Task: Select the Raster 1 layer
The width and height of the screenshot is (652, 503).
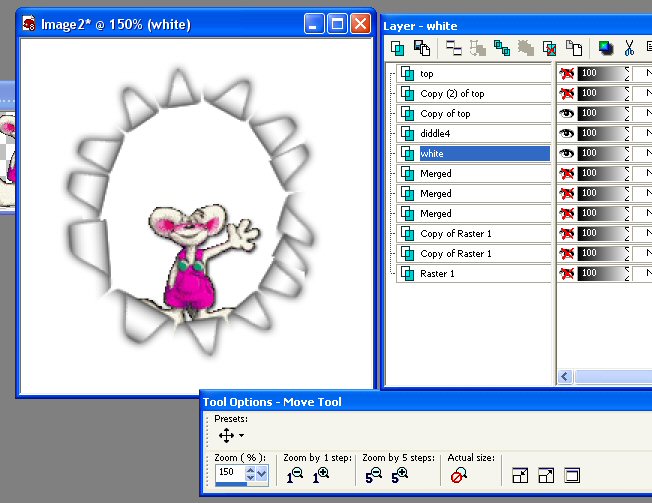Action: tap(473, 274)
